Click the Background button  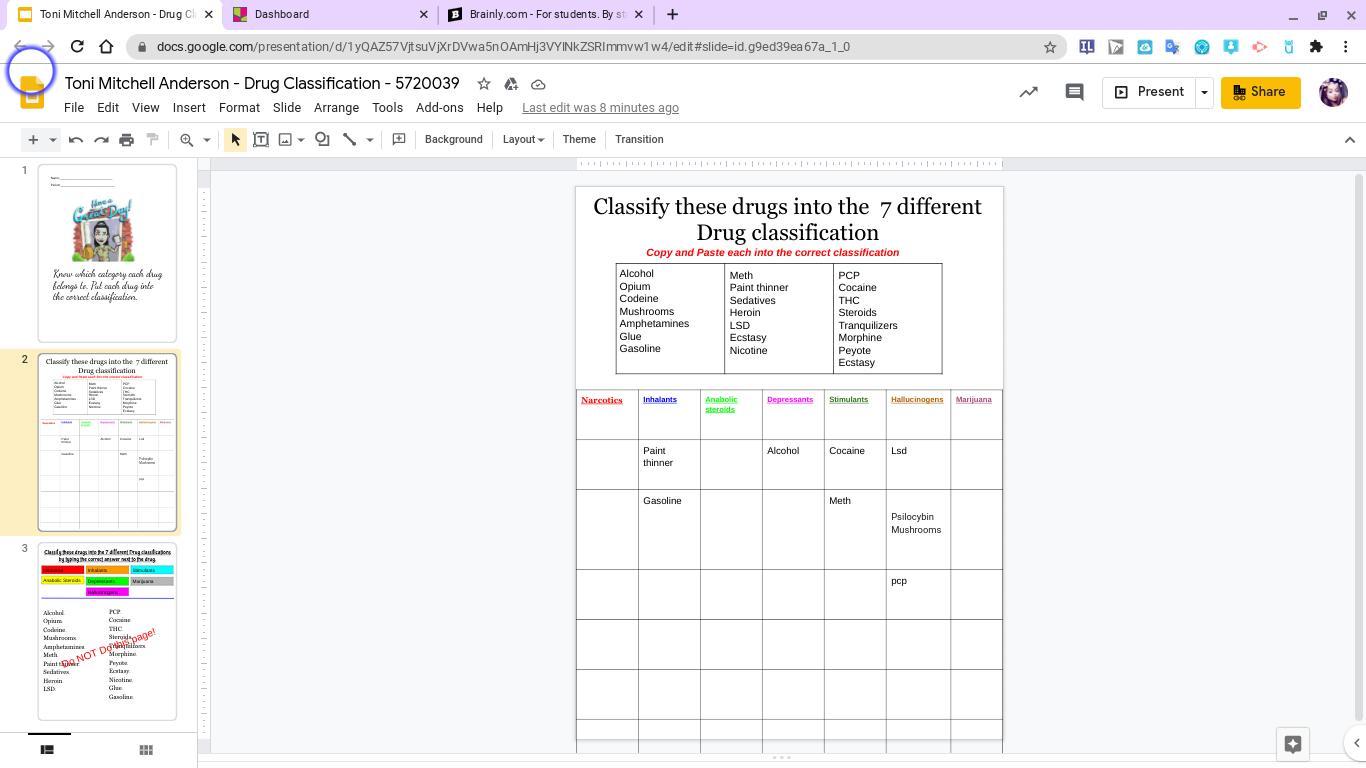tap(453, 140)
